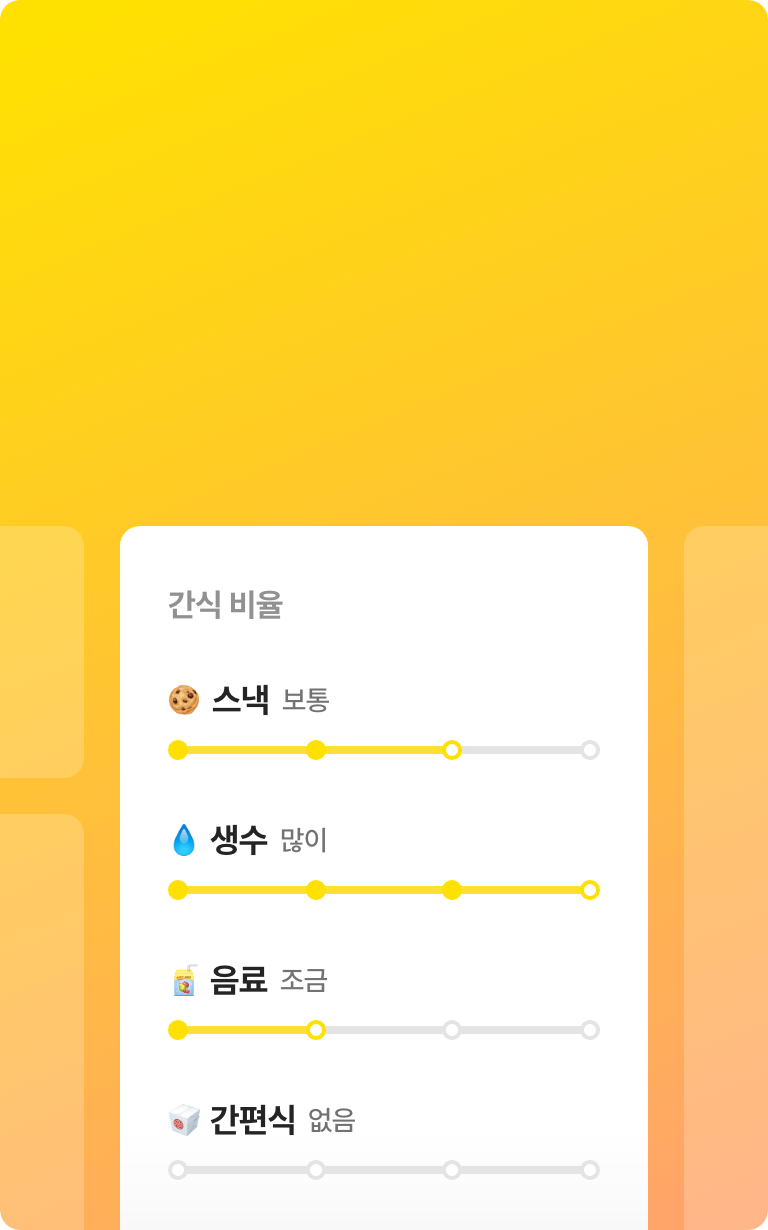This screenshot has height=1230, width=768.
Task: Set 음료 slider to the last stop
Action: click(590, 1030)
